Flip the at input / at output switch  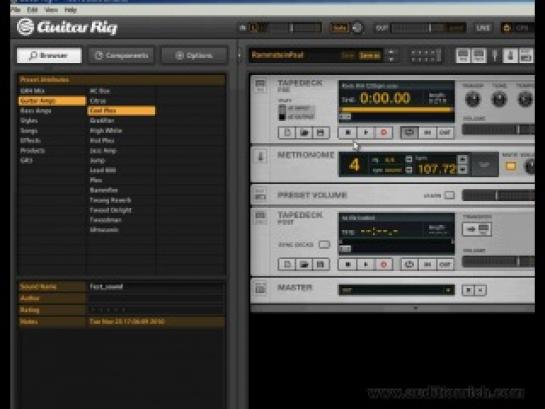(x=282, y=112)
